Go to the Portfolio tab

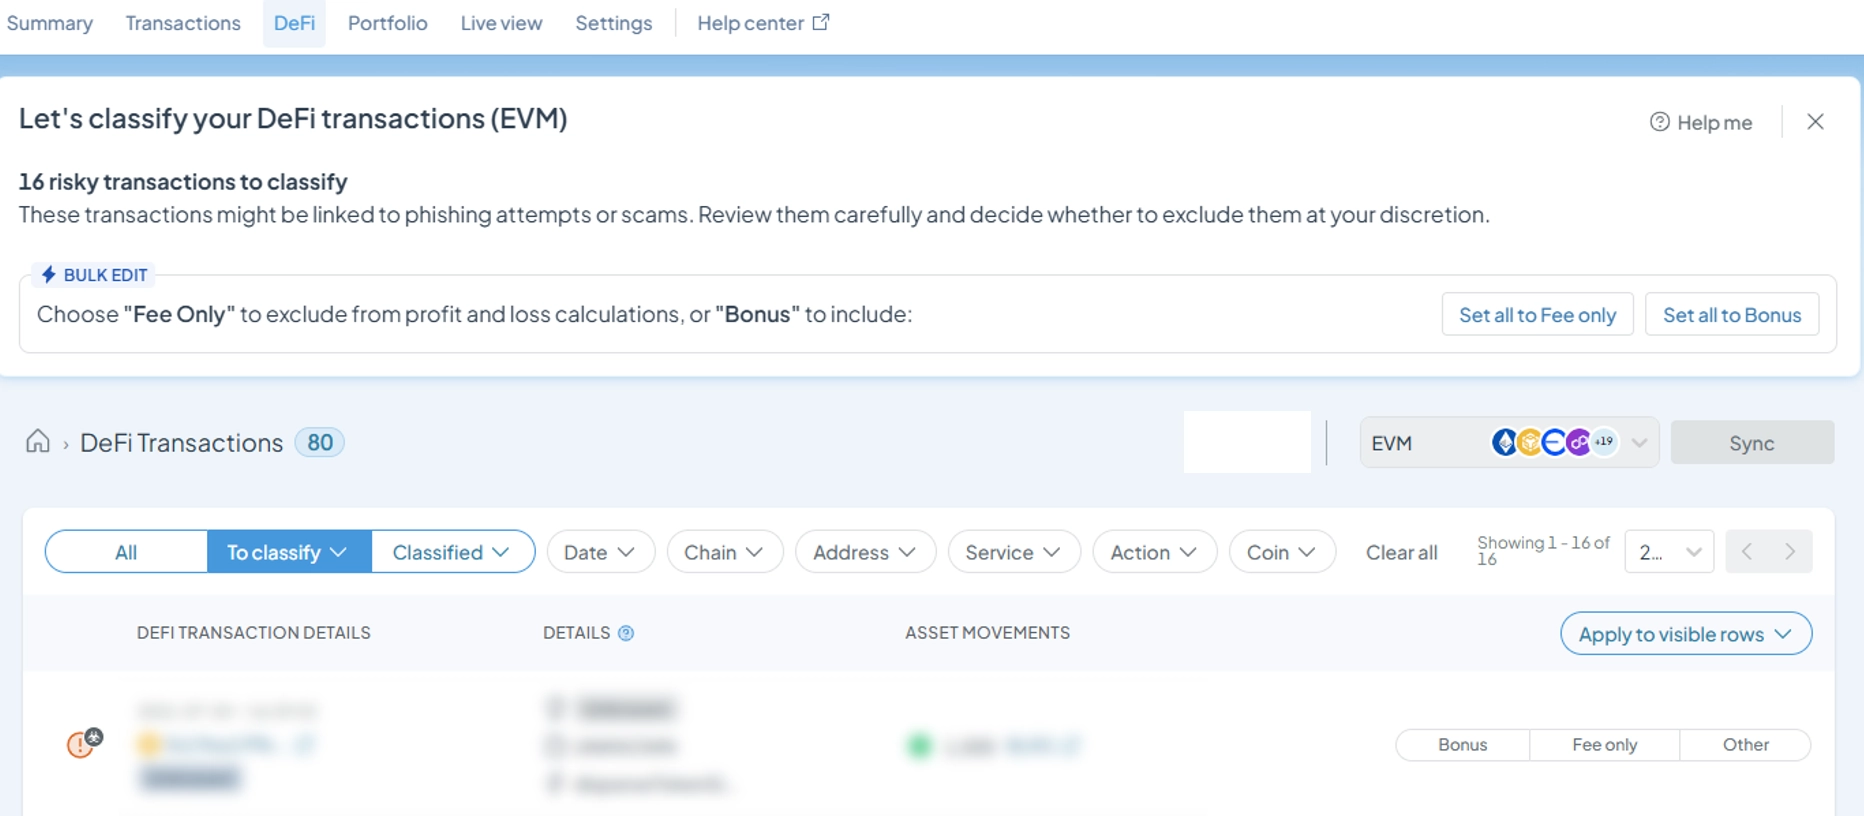click(x=388, y=23)
